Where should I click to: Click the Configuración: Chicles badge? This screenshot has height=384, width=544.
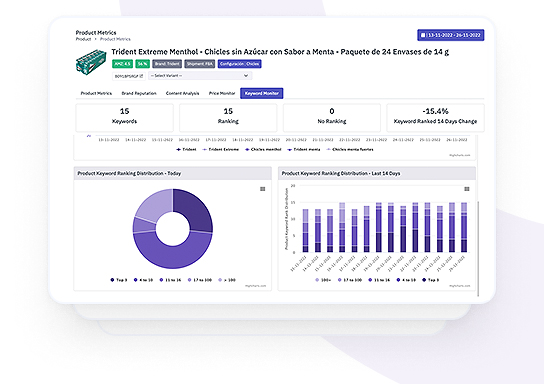239,64
